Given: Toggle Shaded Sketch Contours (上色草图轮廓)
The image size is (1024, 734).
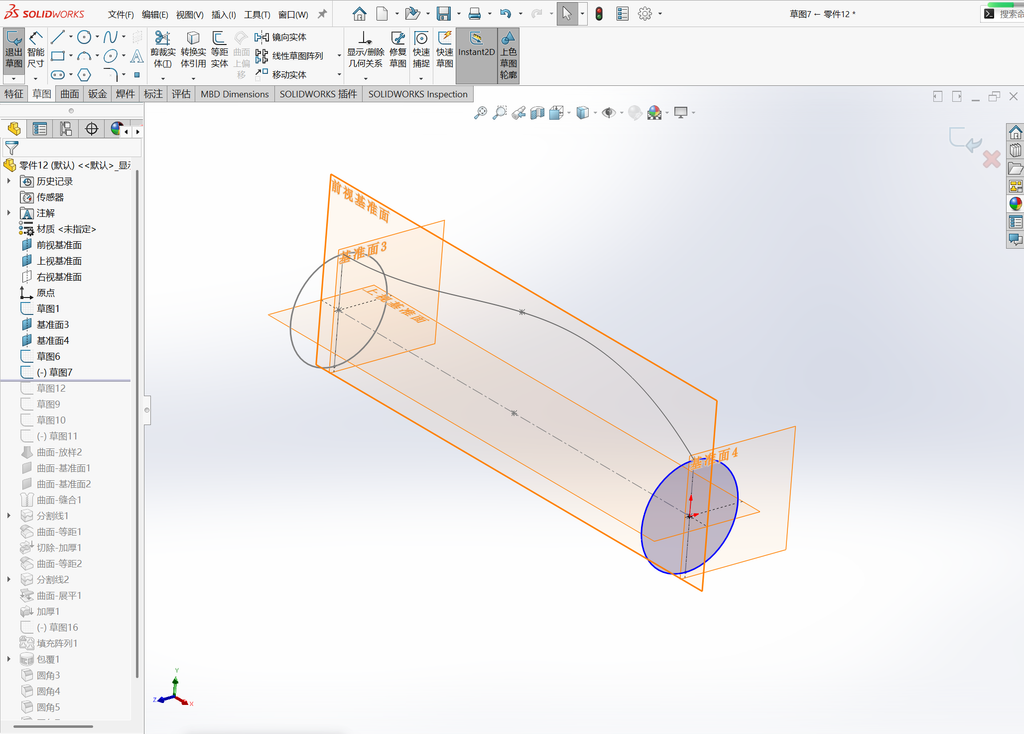Looking at the screenshot, I should [508, 55].
